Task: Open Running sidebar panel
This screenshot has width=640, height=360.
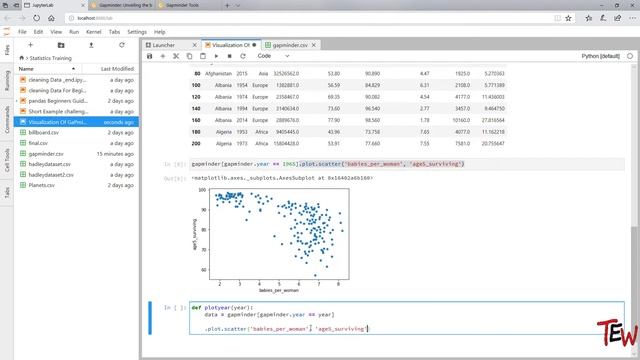Action: point(7,80)
